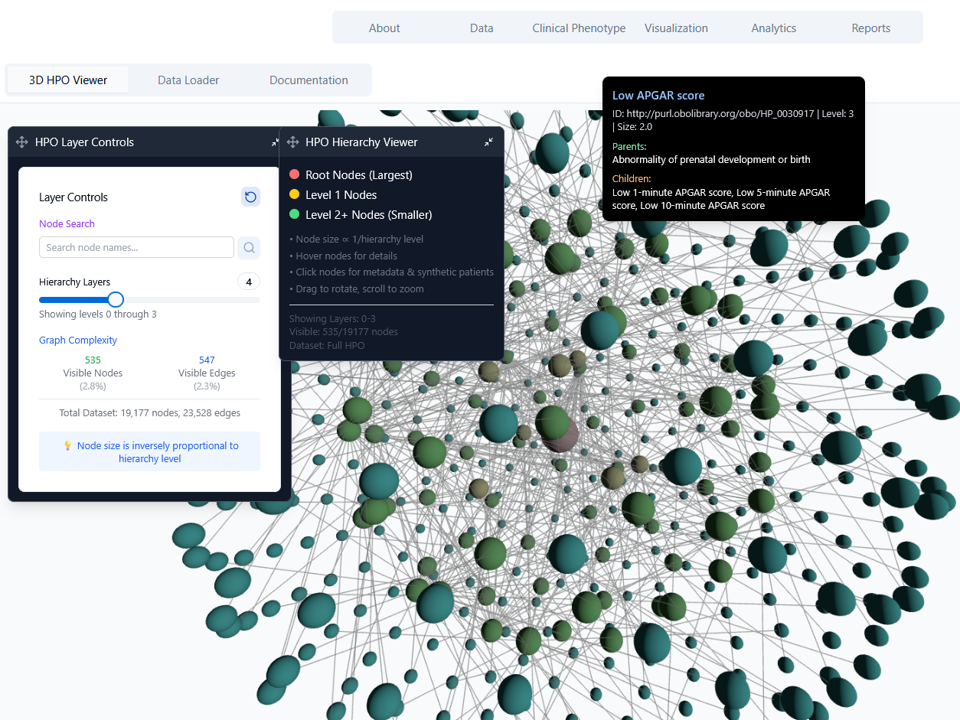Screen dimensions: 960x720
Task: Switch to the Data Loader tab
Action: coord(188,80)
